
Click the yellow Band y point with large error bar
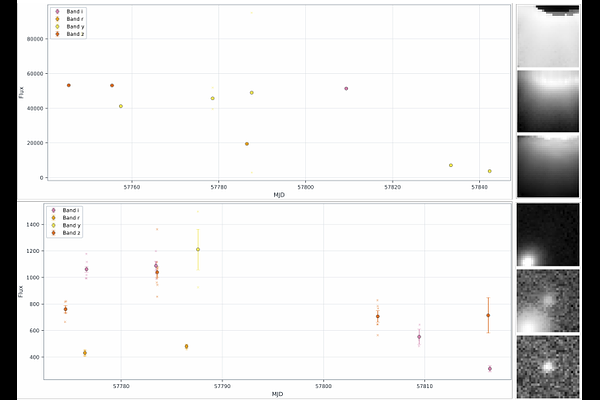coord(198,250)
